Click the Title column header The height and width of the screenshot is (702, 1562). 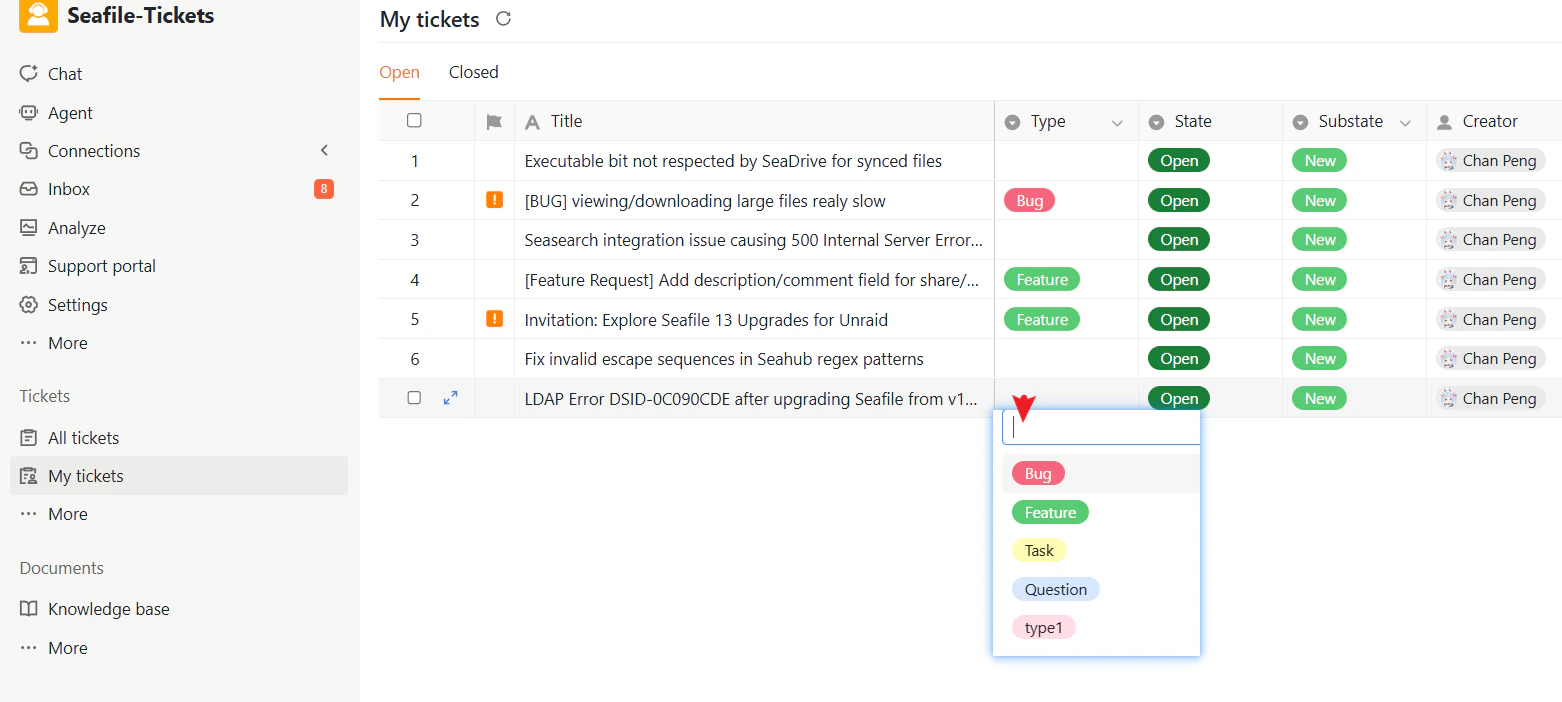tap(754, 121)
